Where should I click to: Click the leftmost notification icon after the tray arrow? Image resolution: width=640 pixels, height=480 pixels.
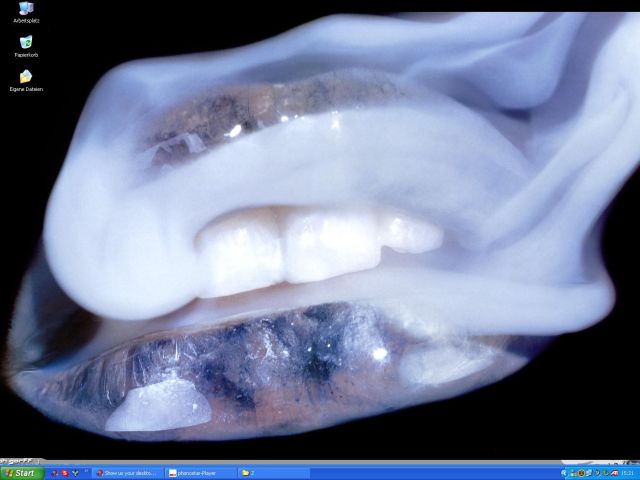click(574, 473)
